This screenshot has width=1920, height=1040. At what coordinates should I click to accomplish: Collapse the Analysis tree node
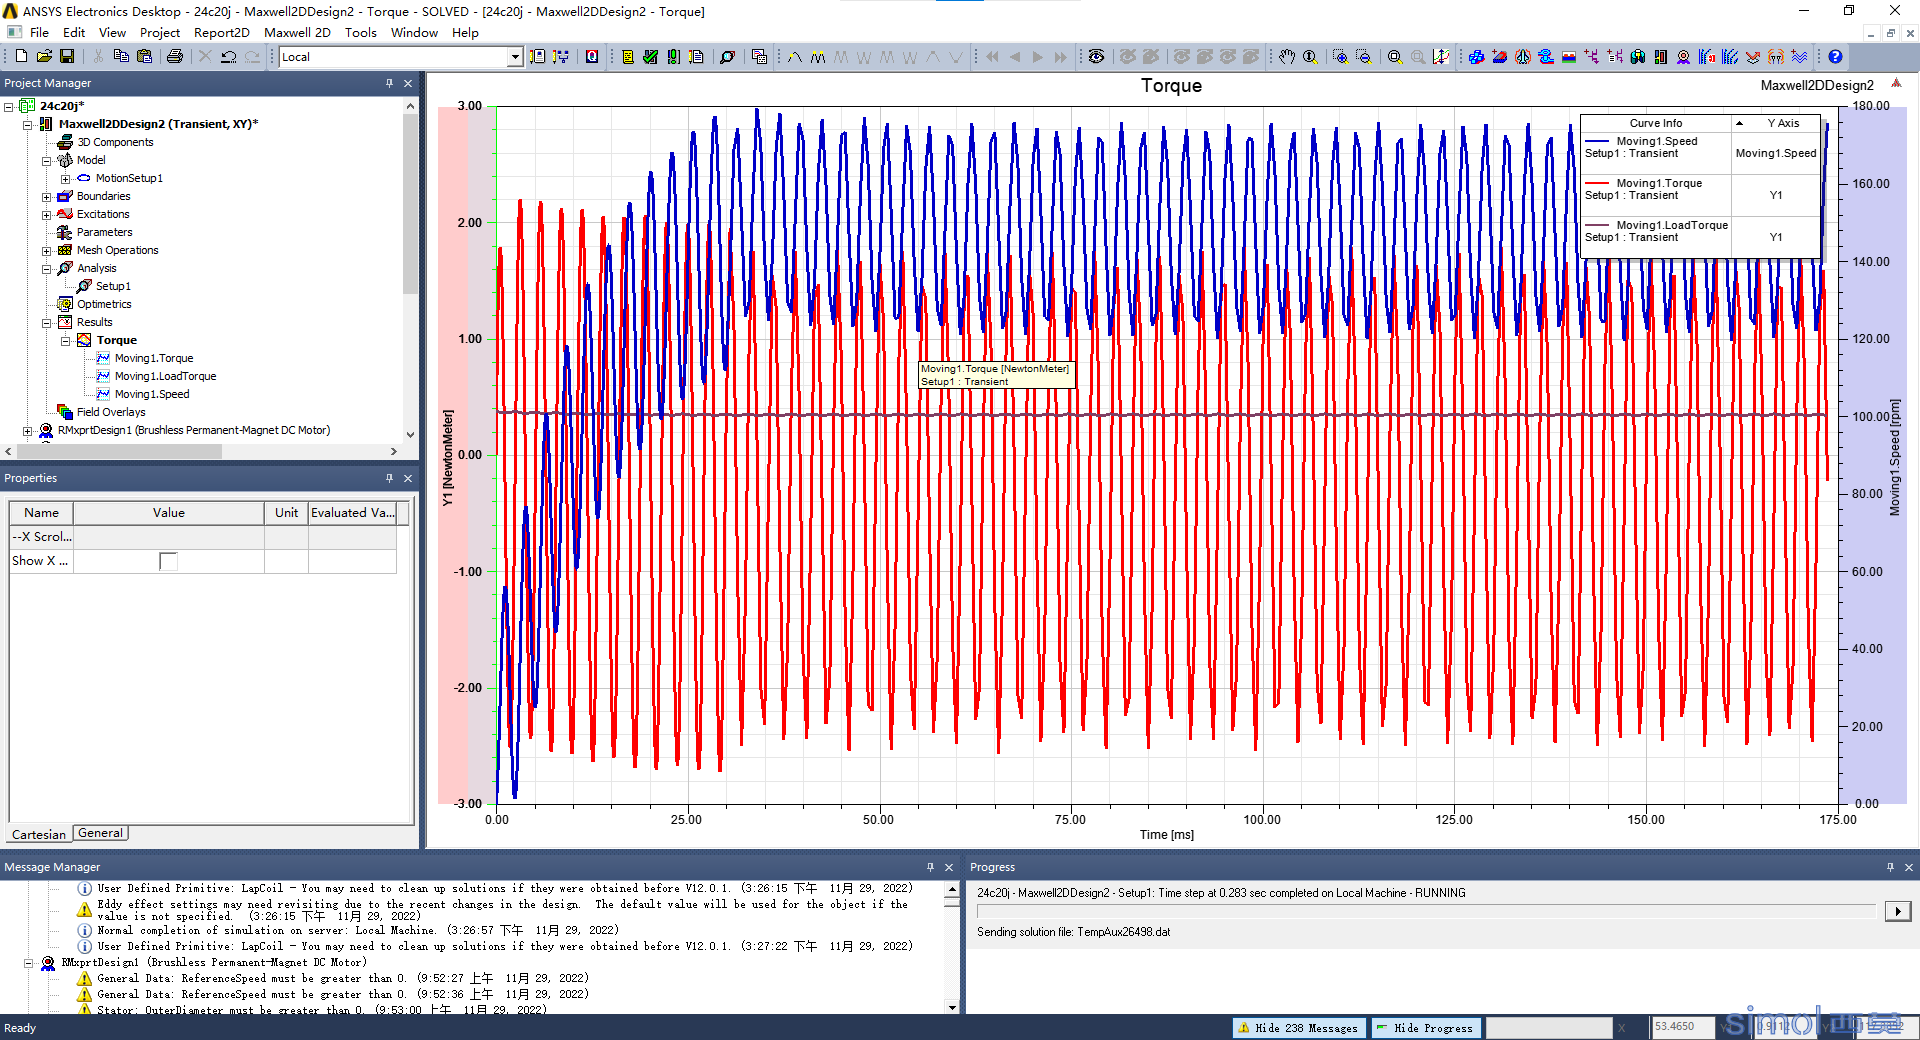click(46, 268)
